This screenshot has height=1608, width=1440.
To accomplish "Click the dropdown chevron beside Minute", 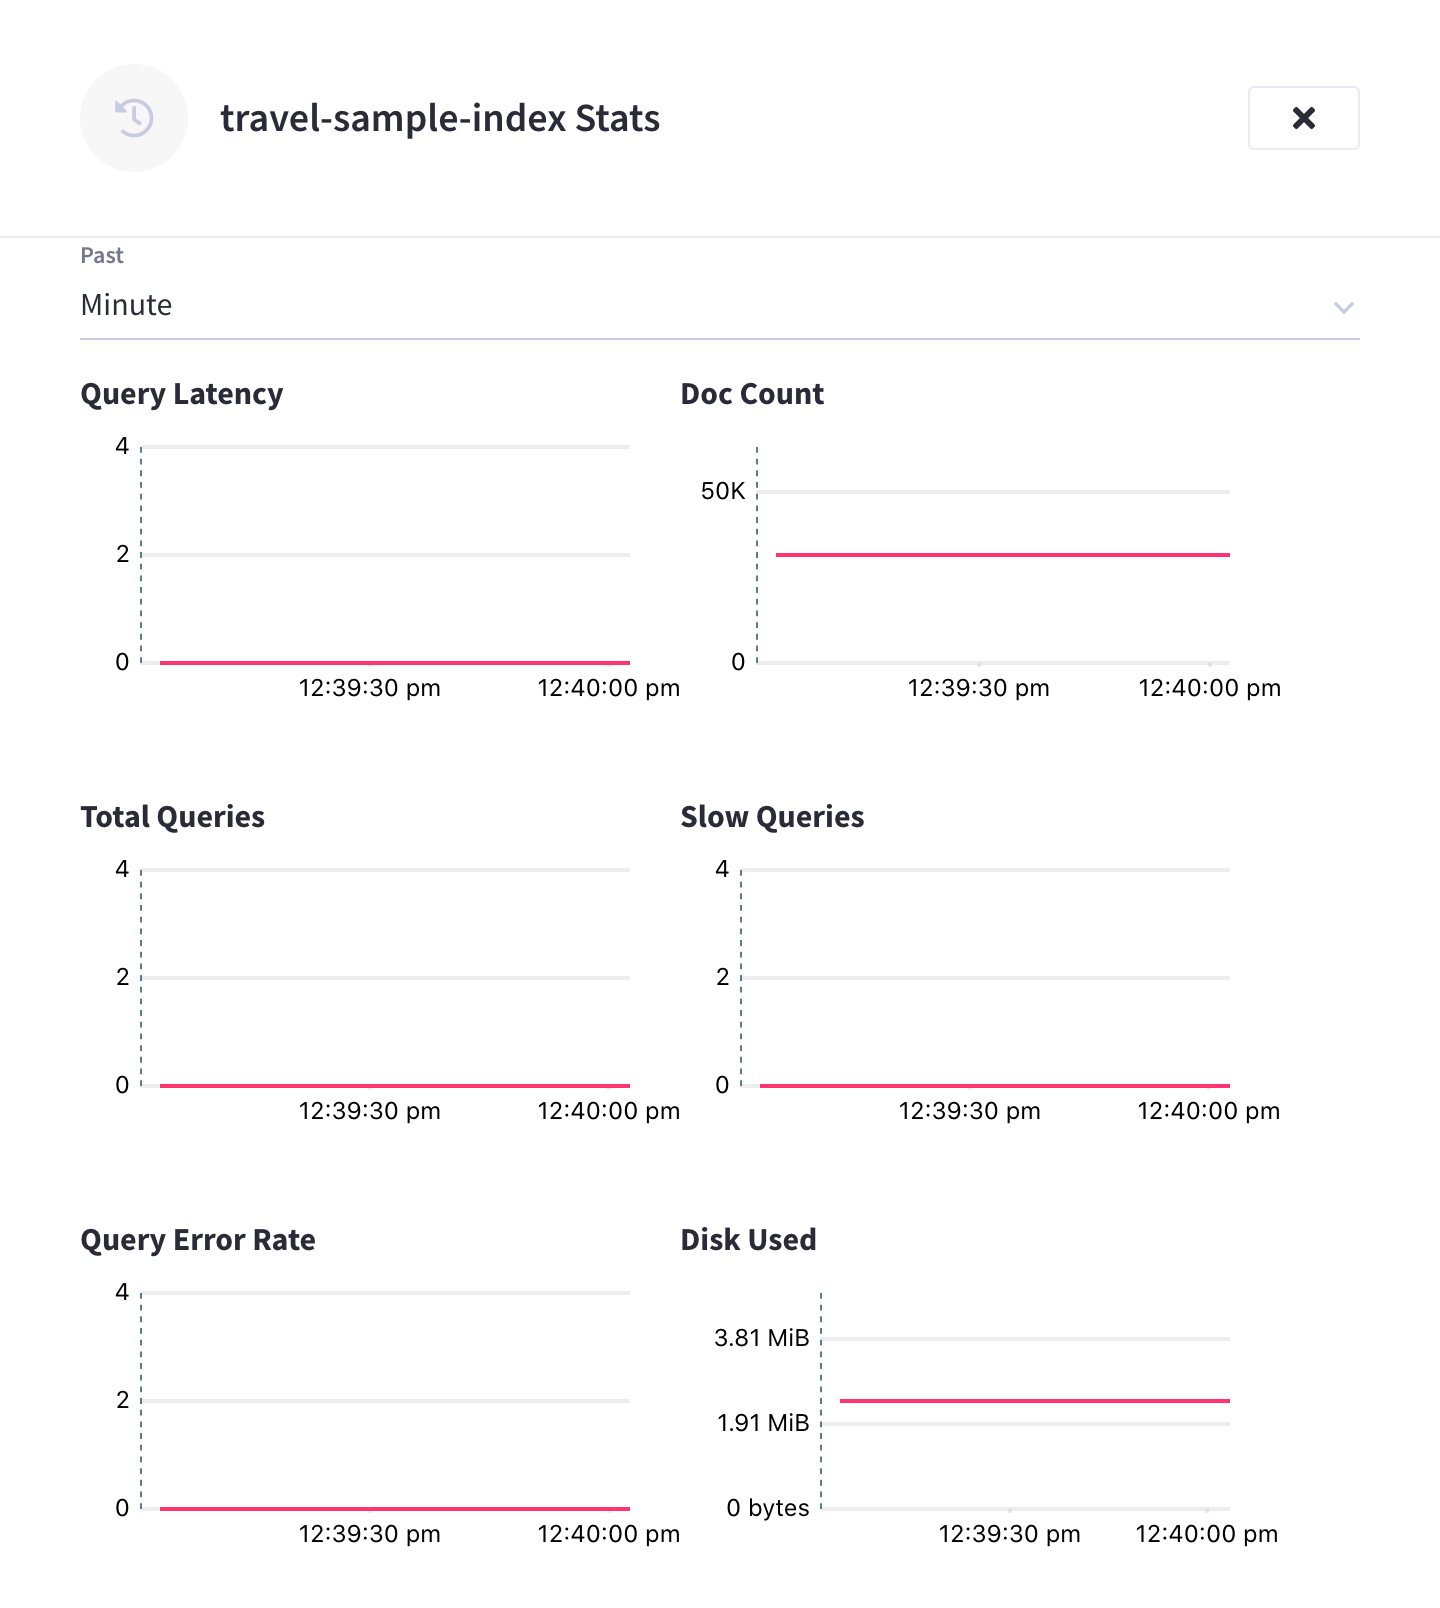I will coord(1344,308).
